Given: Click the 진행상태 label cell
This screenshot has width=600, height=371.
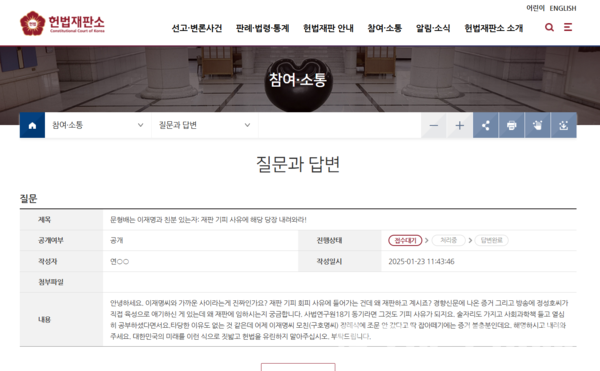Looking at the screenshot, I should pyautogui.click(x=329, y=240).
